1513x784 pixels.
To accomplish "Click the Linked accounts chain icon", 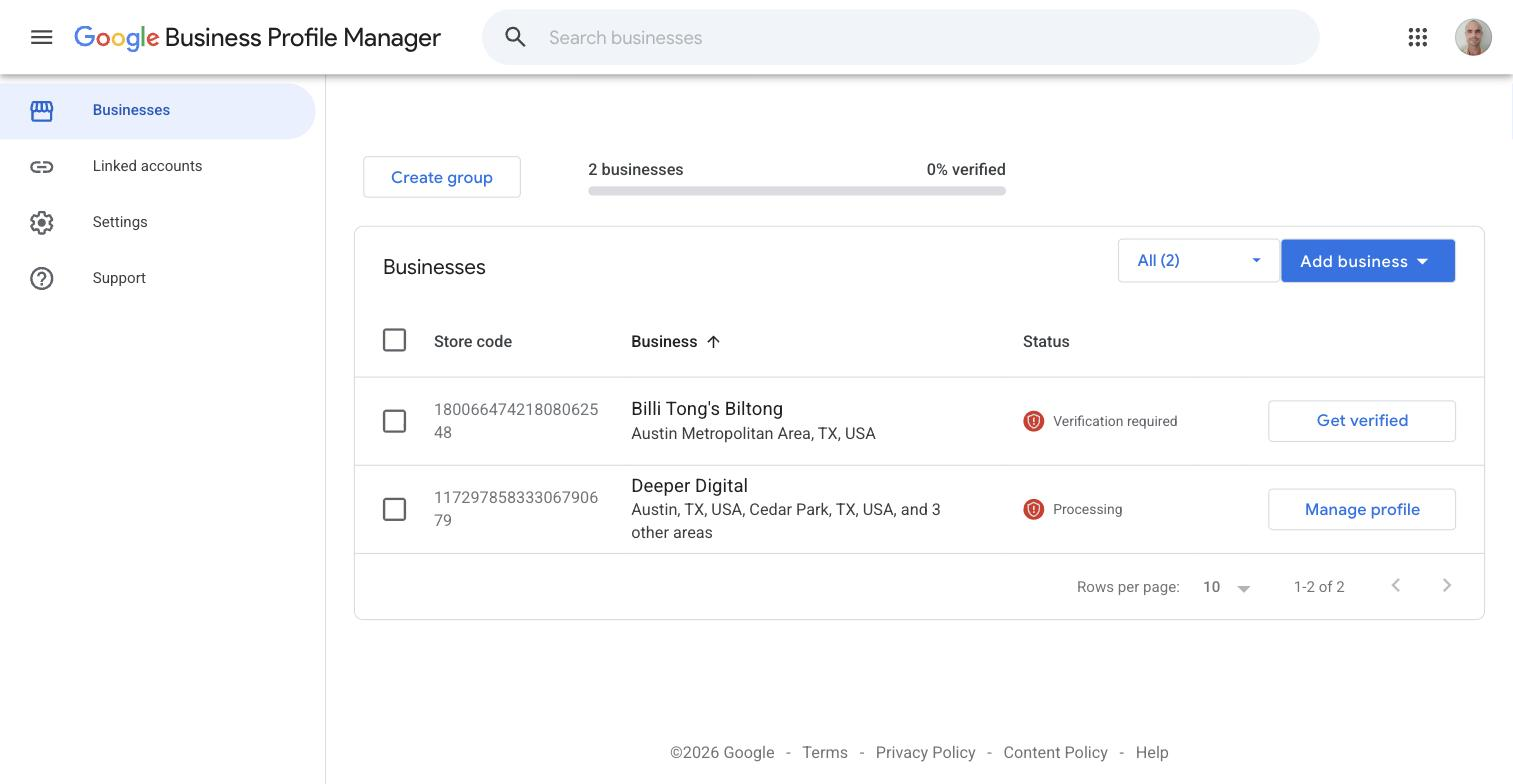I will pyautogui.click(x=41, y=166).
